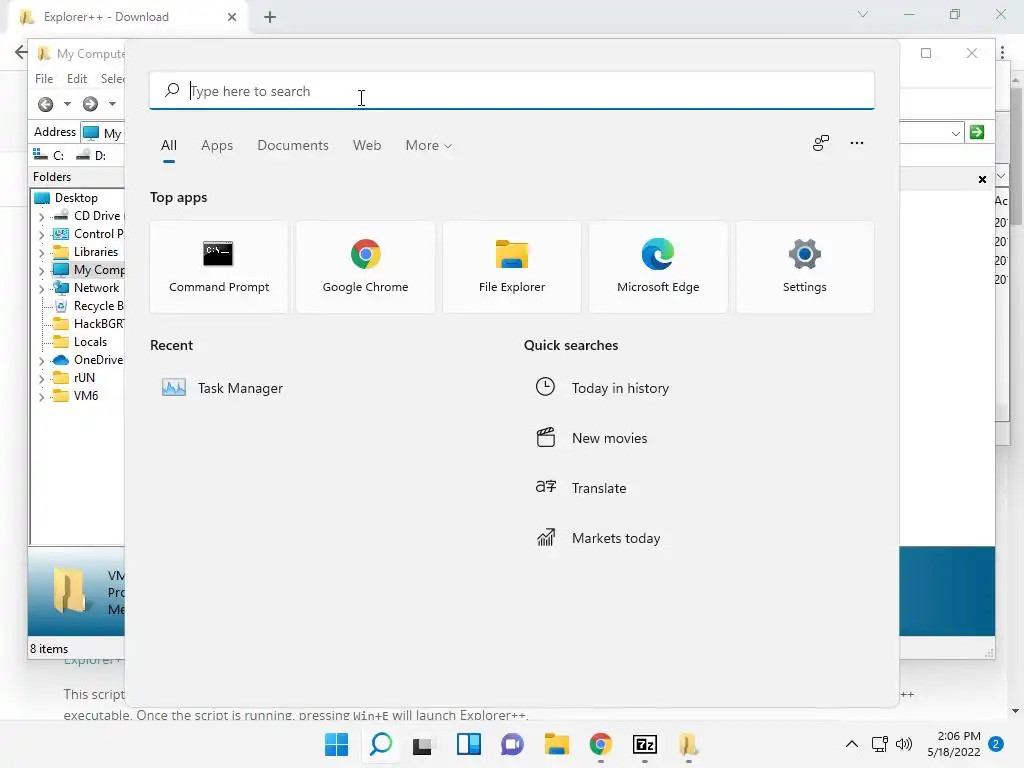Select C: drive in Explorer++ drives bar
The height and width of the screenshot is (768, 1024).
[x=49, y=155]
